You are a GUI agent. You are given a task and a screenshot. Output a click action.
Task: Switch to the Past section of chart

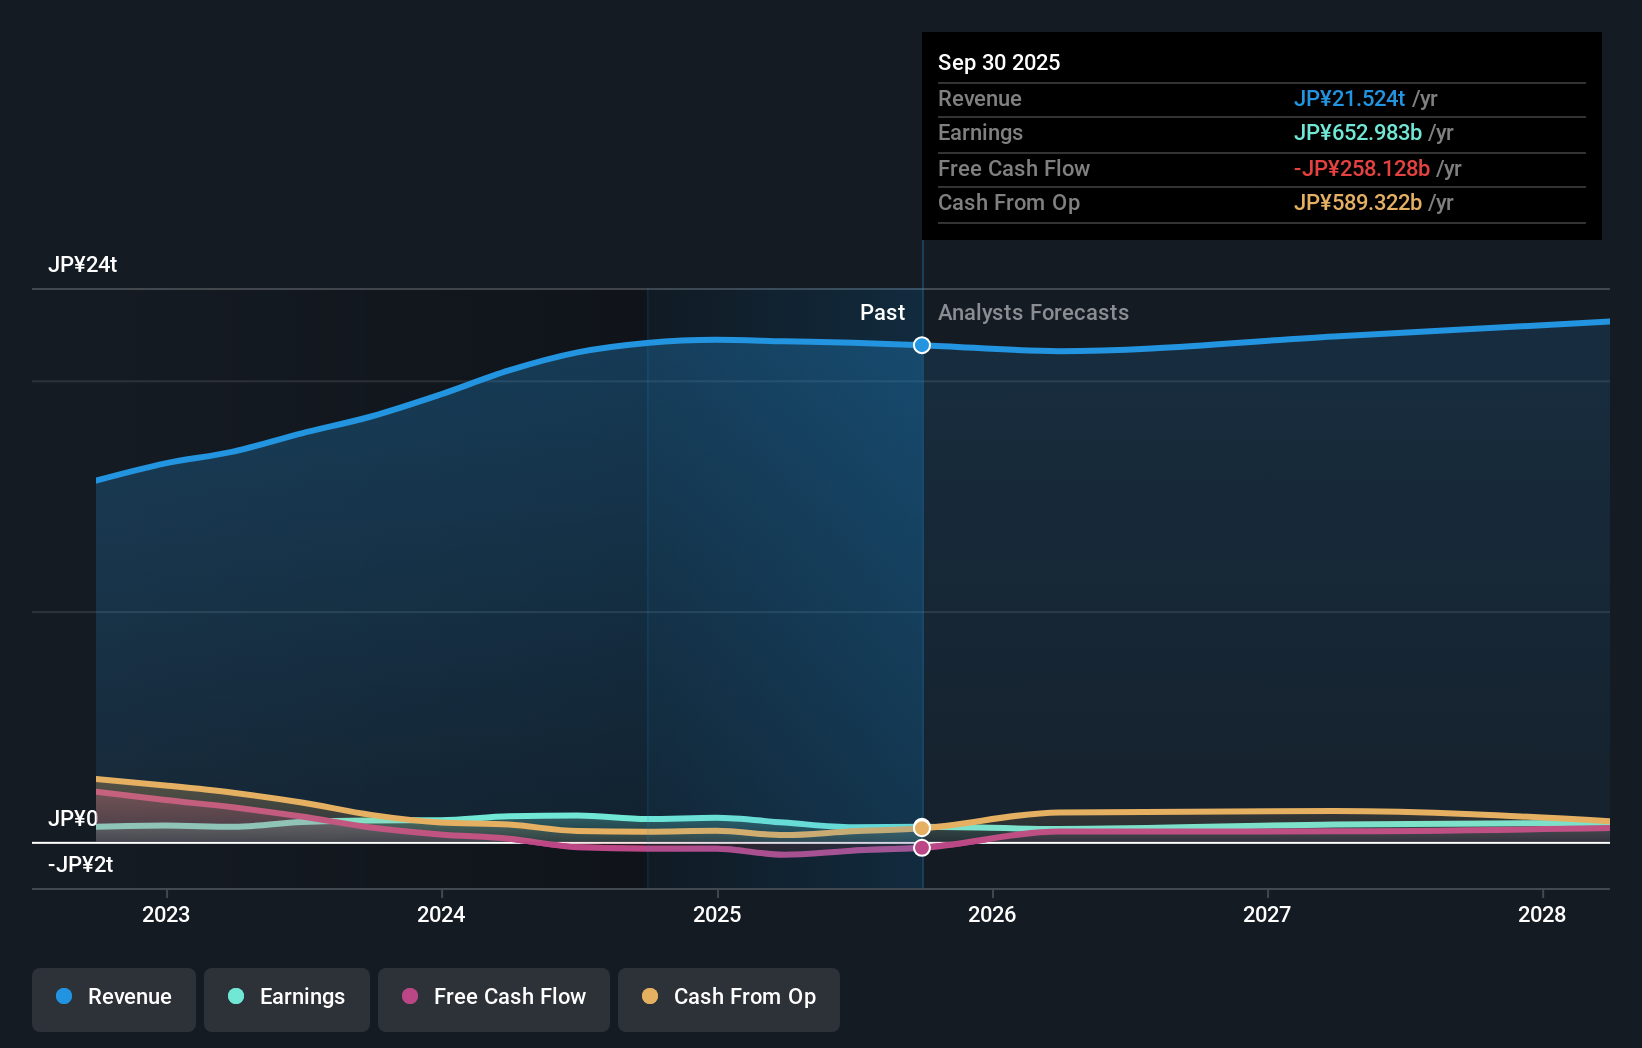[x=882, y=312]
